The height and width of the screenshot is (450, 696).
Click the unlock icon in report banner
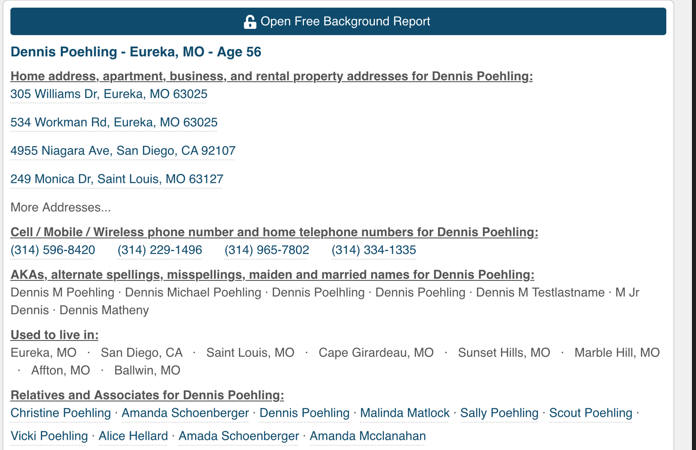pyautogui.click(x=250, y=22)
